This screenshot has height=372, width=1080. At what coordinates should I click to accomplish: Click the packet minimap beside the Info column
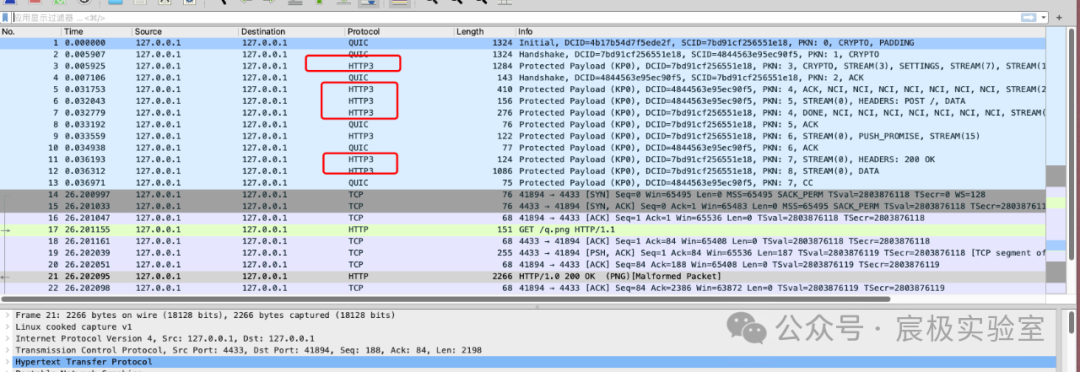pos(1056,161)
